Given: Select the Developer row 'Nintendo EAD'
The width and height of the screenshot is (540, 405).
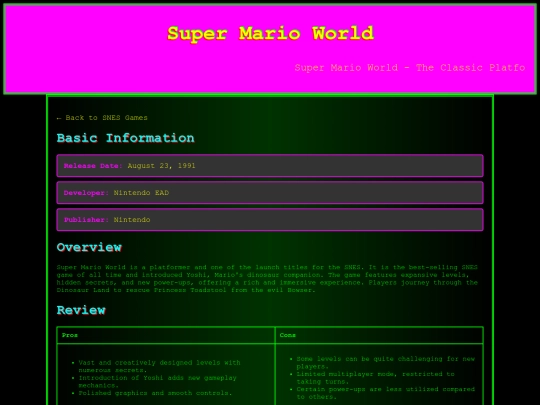Looking at the screenshot, I should coord(270,193).
